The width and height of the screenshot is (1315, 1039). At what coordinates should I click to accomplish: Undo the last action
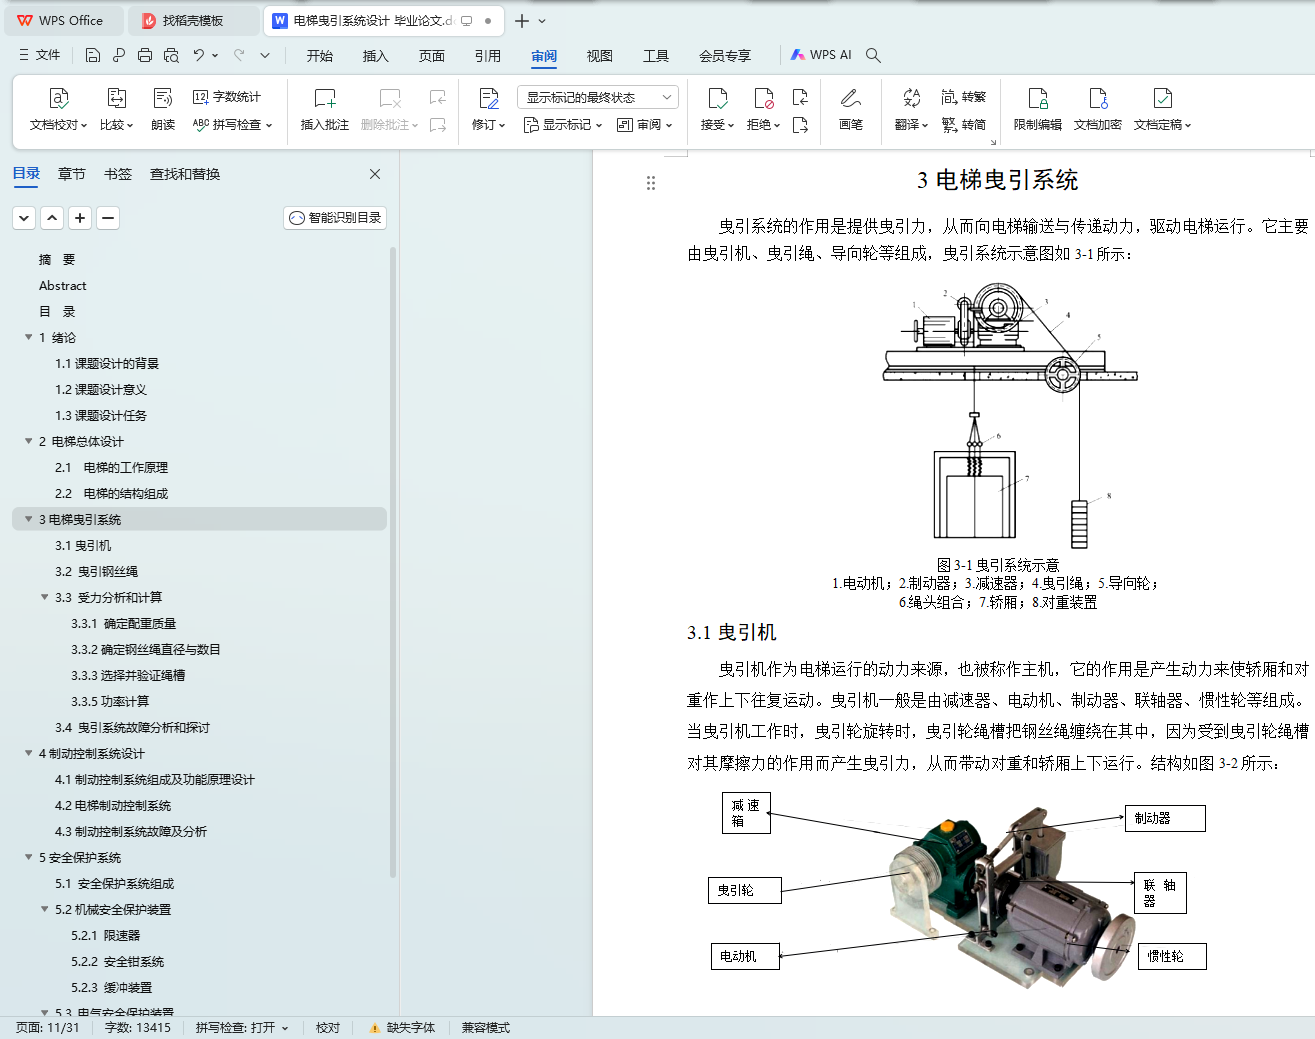(199, 55)
